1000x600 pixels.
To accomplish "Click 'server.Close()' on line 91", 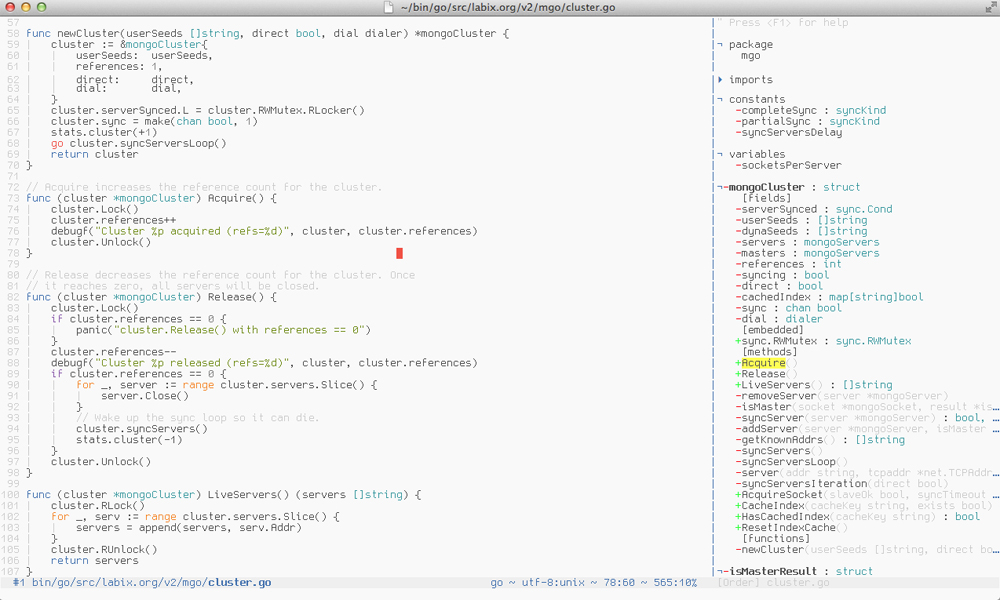I will (145, 396).
